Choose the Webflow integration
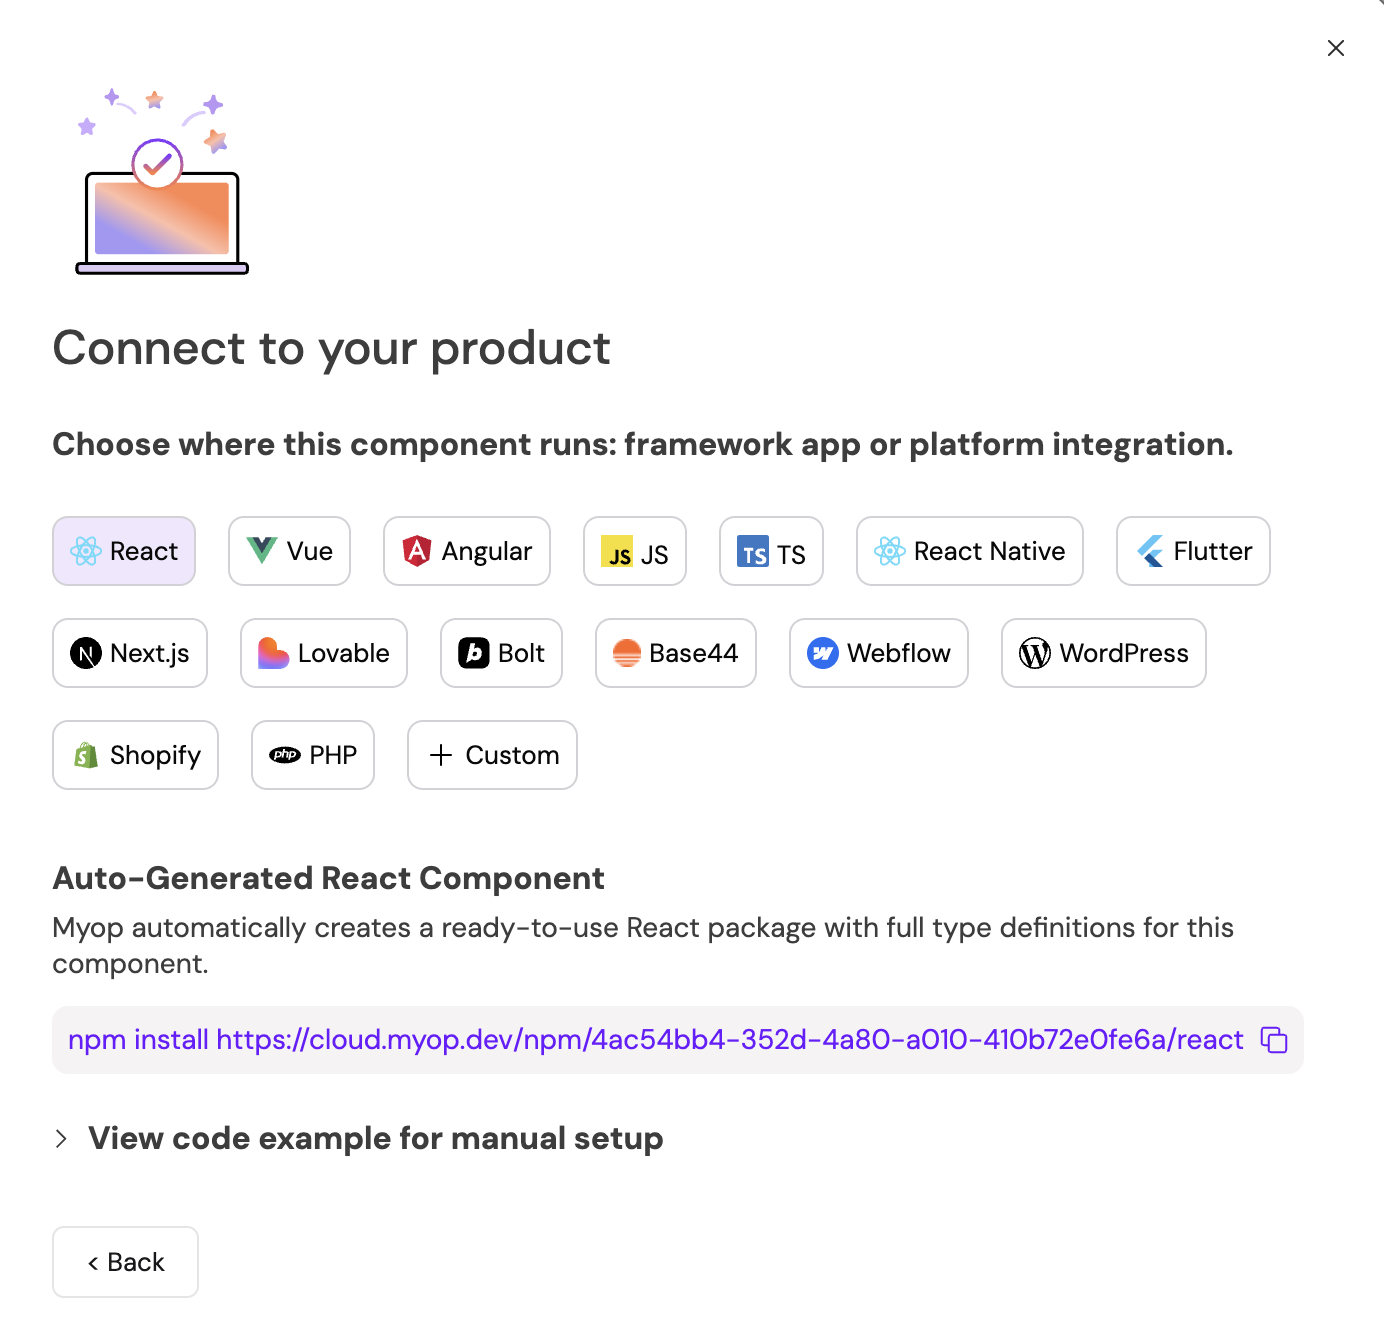 click(x=879, y=653)
